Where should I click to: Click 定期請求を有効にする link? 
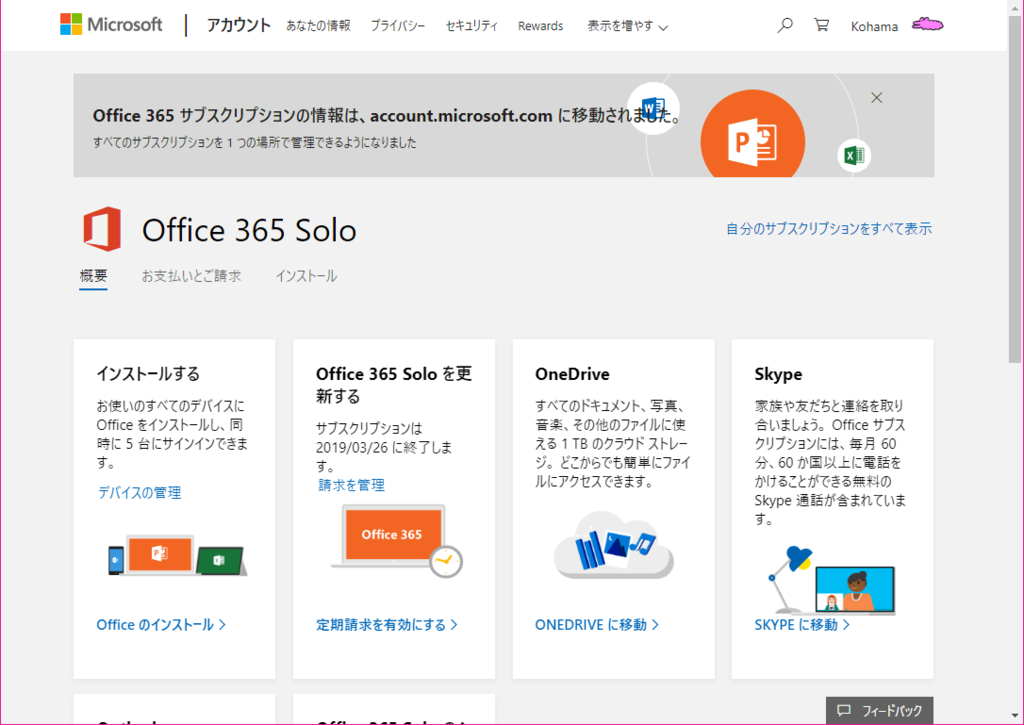387,625
